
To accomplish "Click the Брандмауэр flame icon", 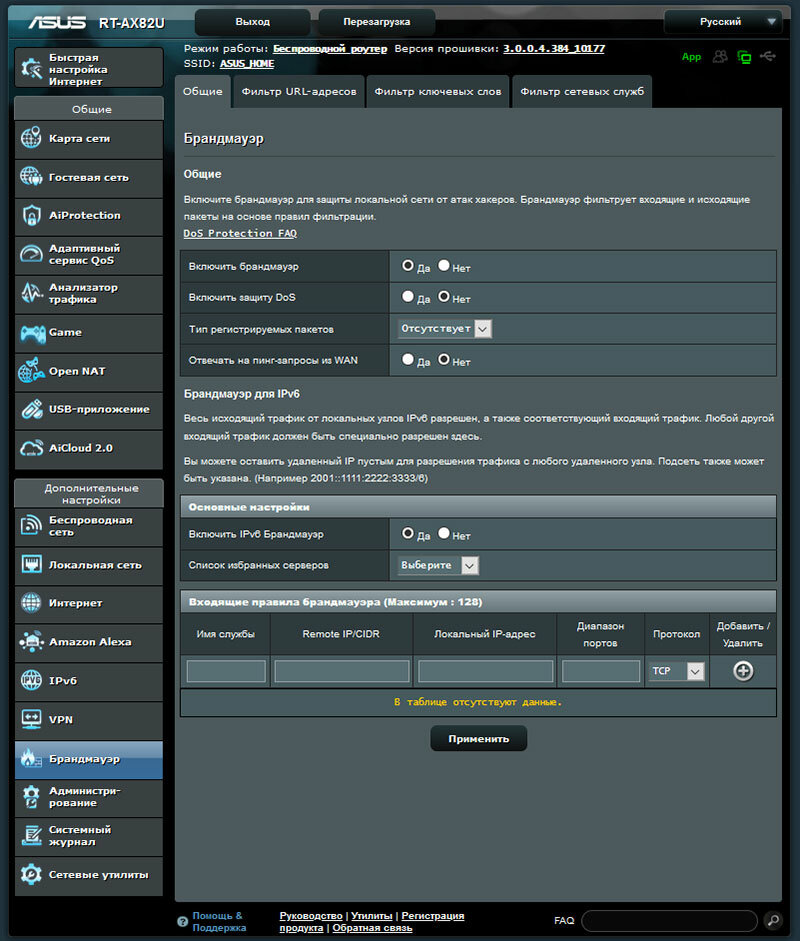I will [x=30, y=759].
